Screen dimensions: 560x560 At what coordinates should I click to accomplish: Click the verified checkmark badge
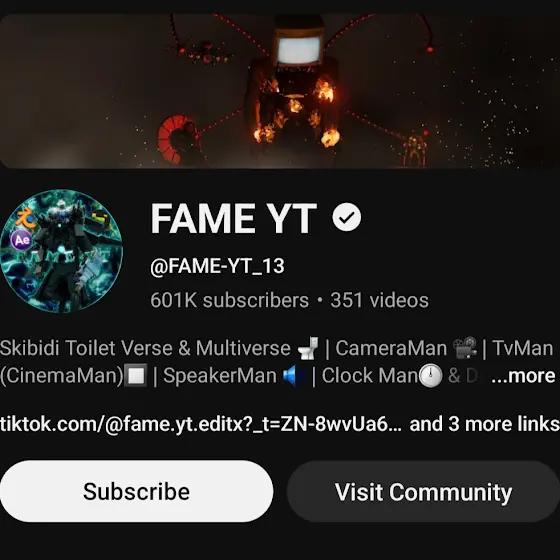346,217
